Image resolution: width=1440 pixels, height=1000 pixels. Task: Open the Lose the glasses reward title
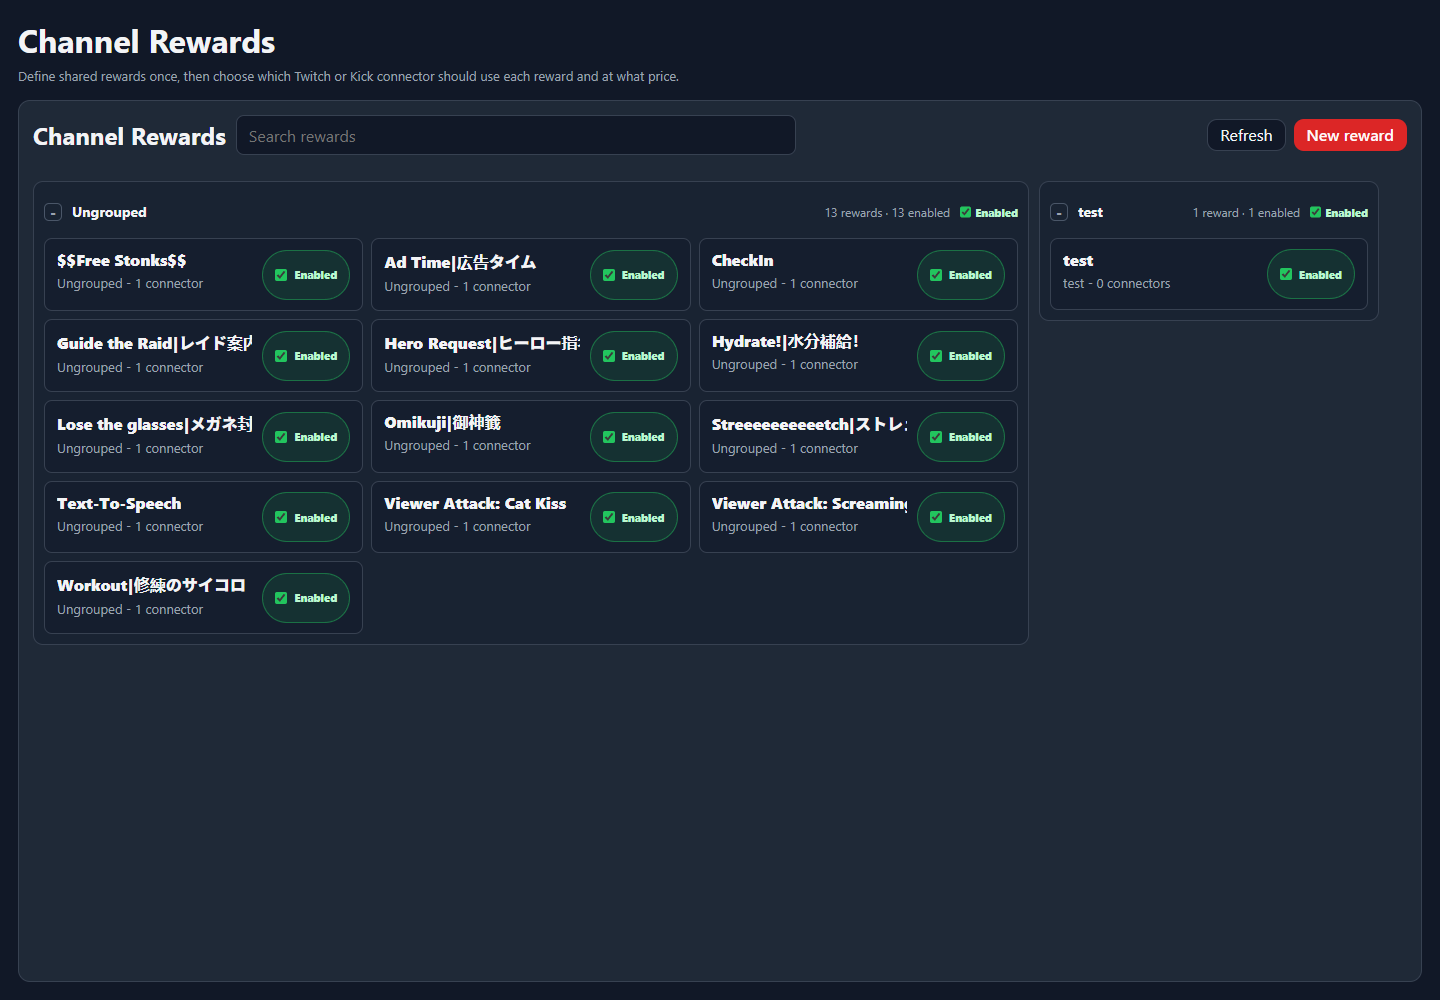154,424
